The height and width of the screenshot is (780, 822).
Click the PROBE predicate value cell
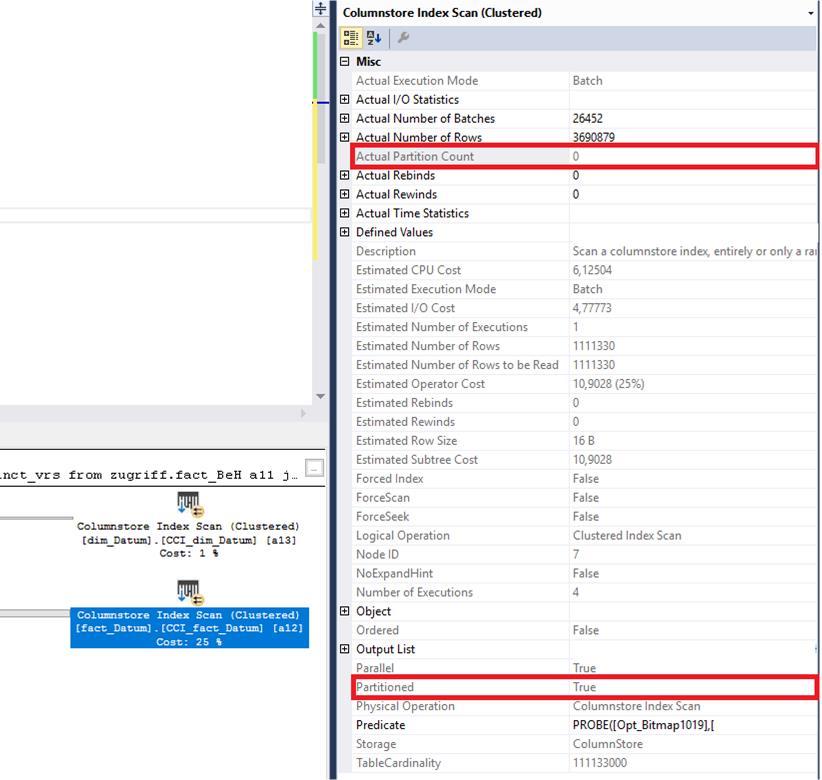coord(693,725)
